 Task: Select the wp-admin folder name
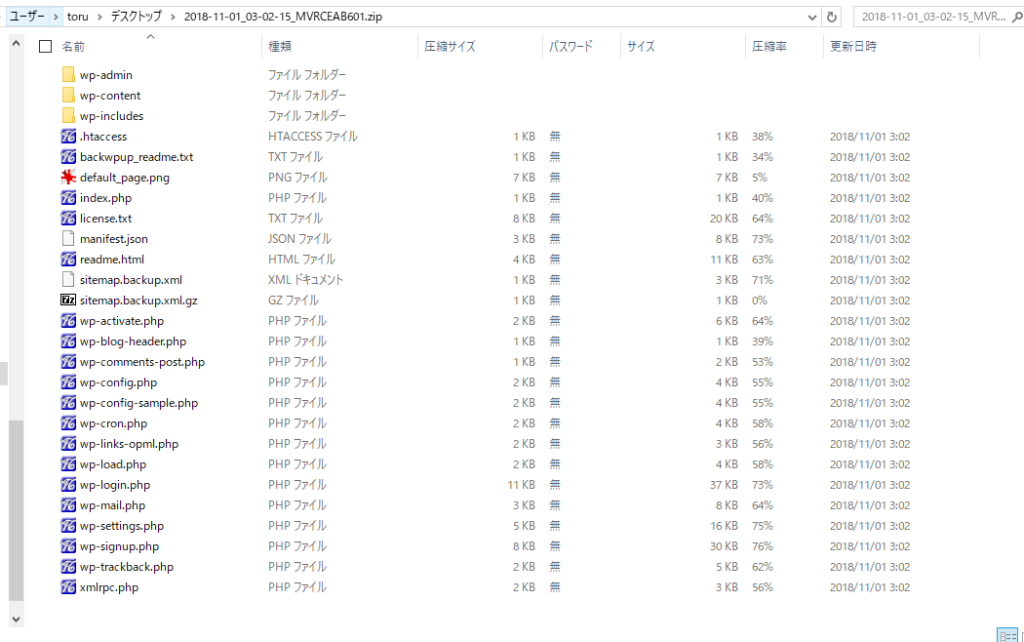point(106,75)
